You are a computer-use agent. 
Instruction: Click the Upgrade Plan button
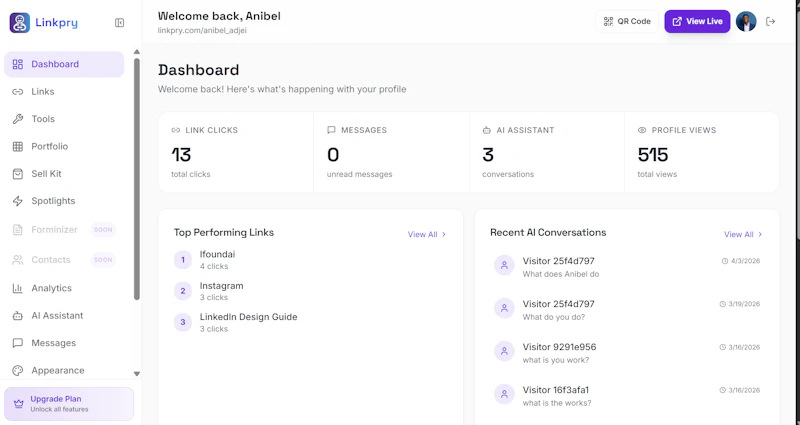pos(69,404)
